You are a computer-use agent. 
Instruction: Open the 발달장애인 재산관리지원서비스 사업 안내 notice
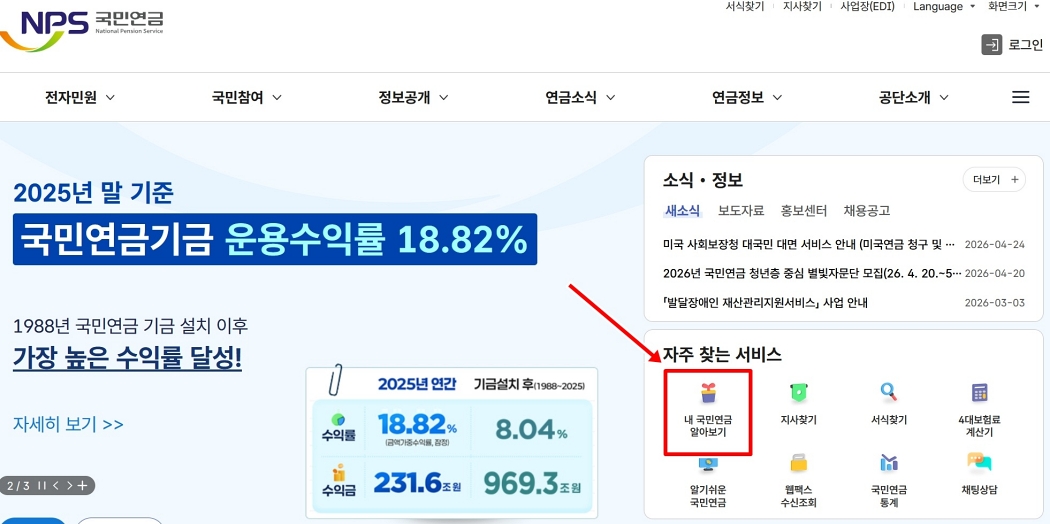click(x=765, y=302)
